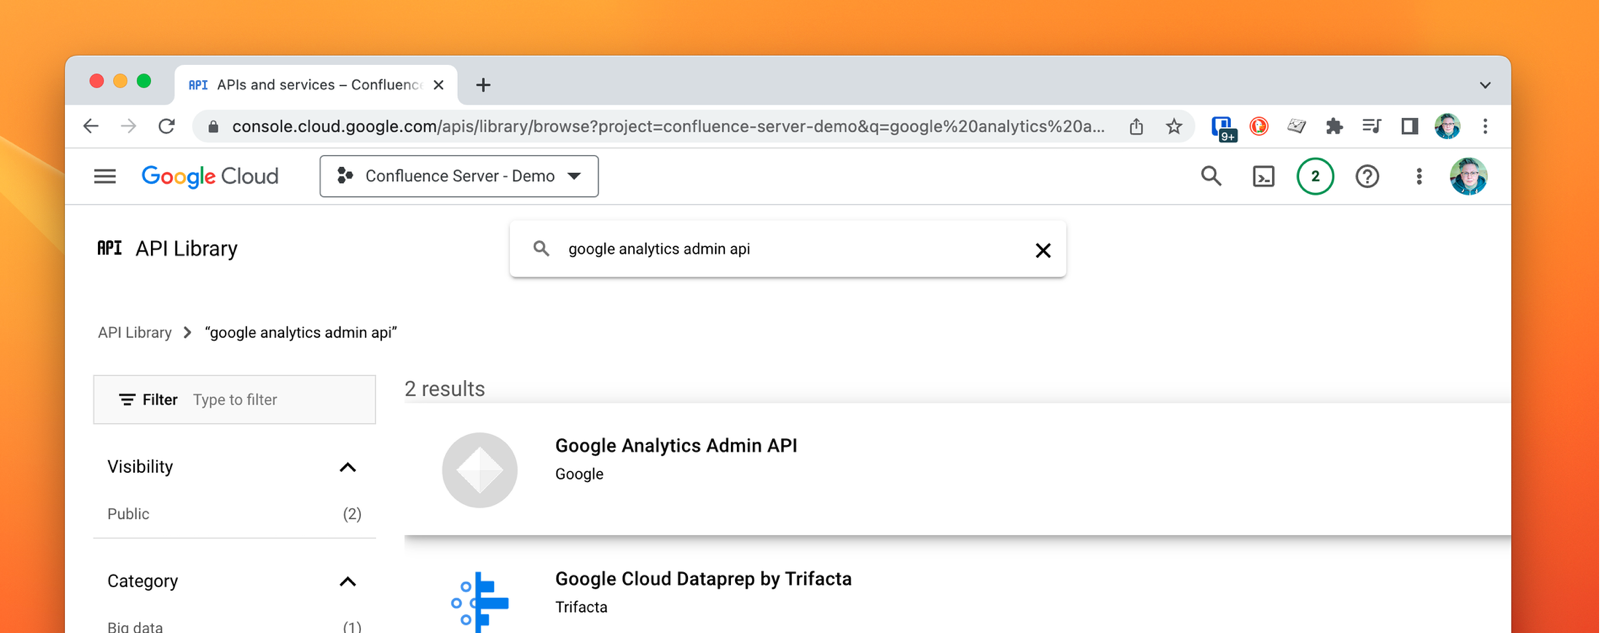Screen dimensions: 1600x633
Task: Open the three-dot settings menu in header
Action: coord(1418,176)
